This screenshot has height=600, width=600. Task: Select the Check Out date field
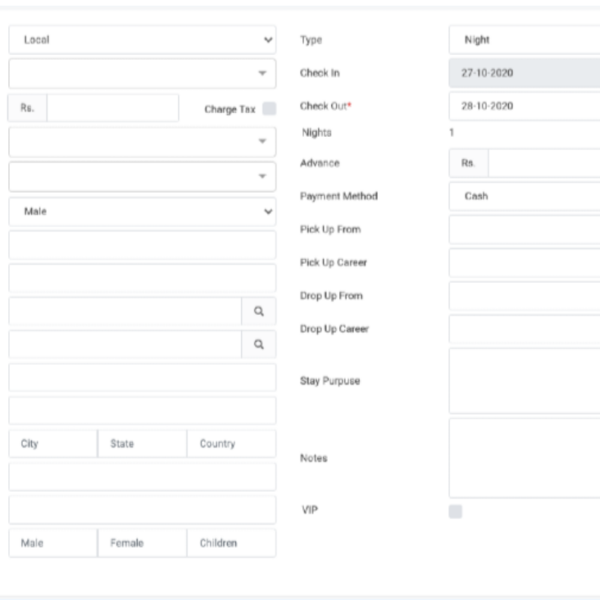tap(525, 106)
